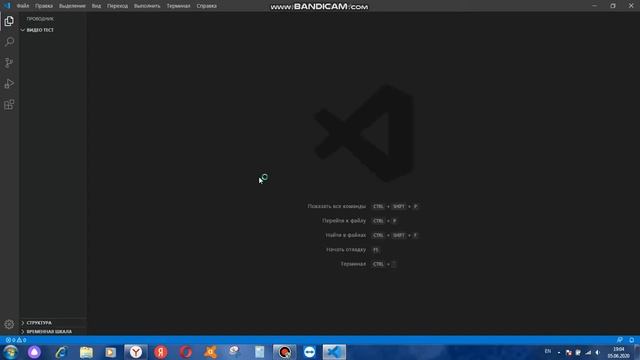Open the Search view in the activity bar
This screenshot has width=640, height=360.
[9, 42]
